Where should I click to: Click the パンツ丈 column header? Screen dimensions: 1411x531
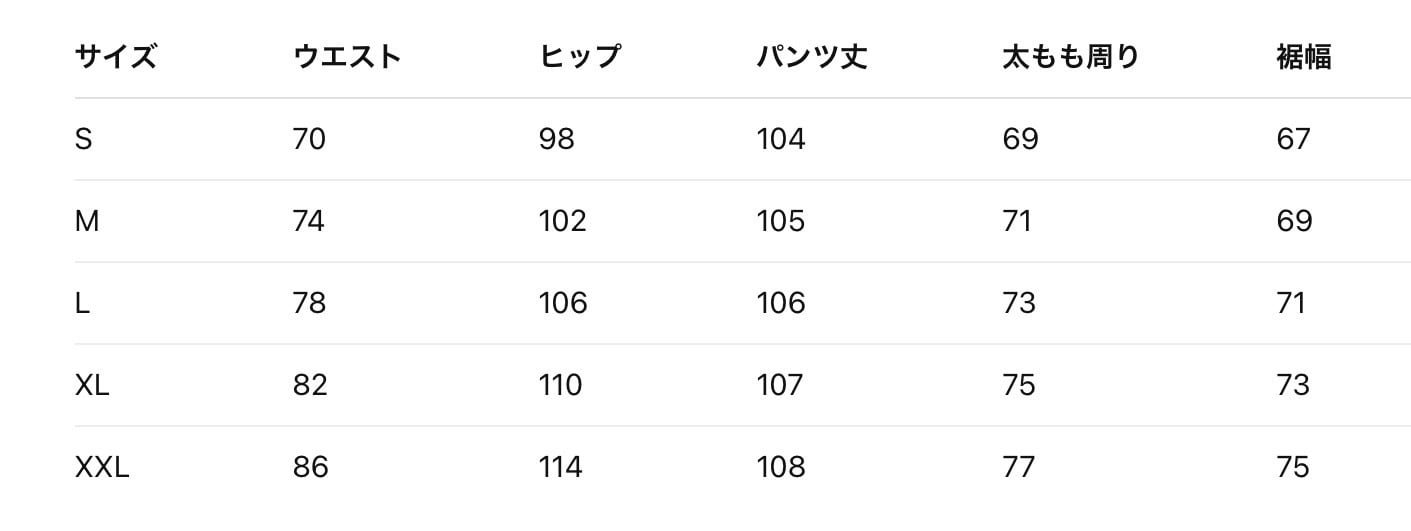[x=811, y=57]
